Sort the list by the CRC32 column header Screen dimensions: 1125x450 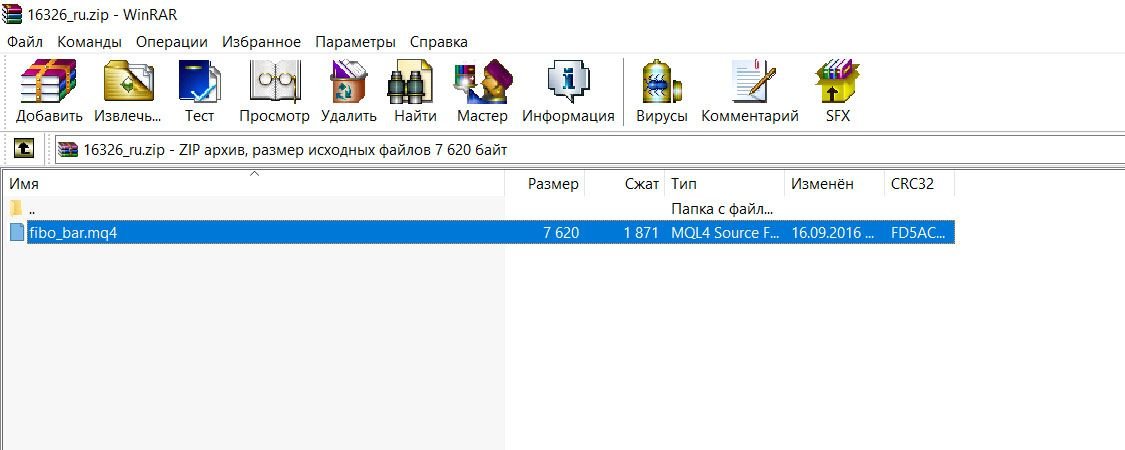pos(920,184)
